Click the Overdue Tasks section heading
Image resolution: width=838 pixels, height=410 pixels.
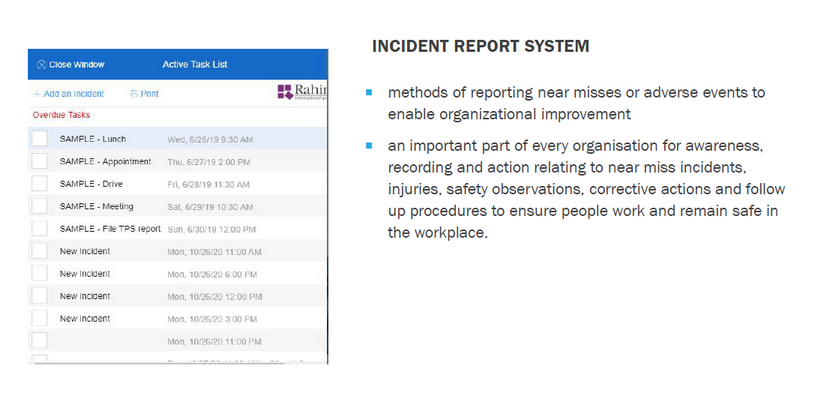(x=61, y=115)
